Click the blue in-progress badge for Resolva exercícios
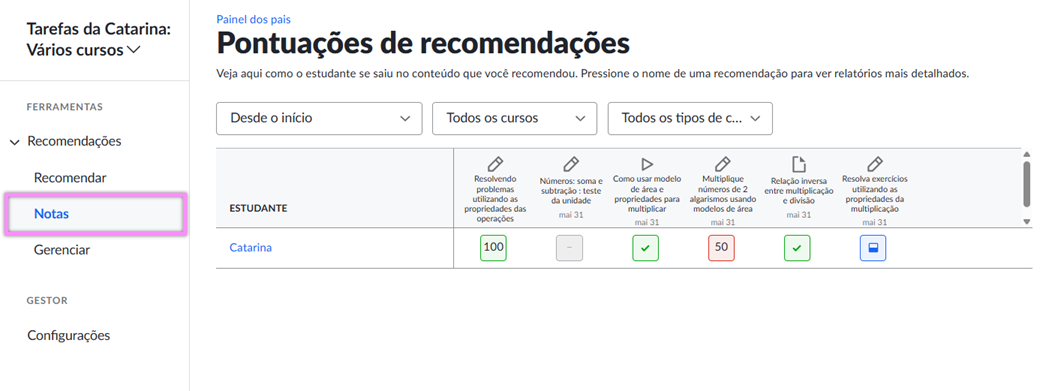1058x391 pixels. point(873,248)
